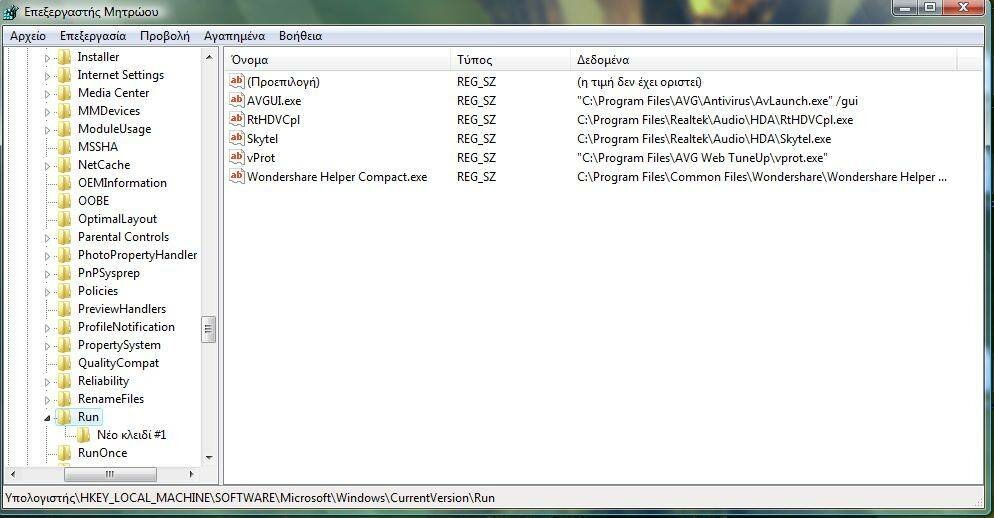
Task: Click the Installer folder icon
Action: click(64, 57)
